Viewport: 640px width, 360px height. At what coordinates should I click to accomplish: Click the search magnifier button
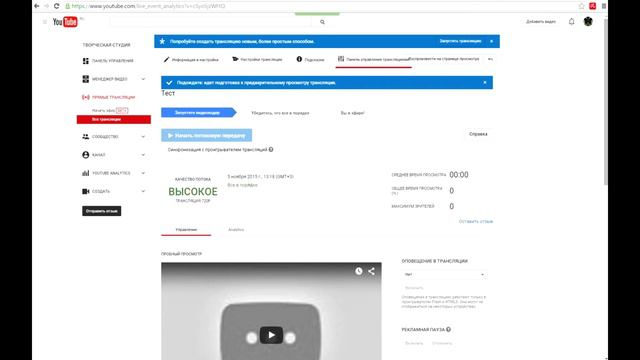[322, 22]
